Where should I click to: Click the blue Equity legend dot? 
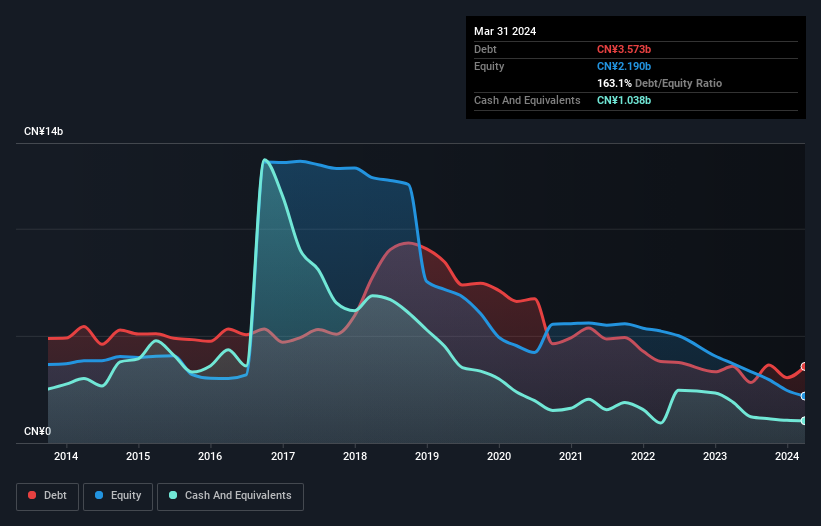99,495
